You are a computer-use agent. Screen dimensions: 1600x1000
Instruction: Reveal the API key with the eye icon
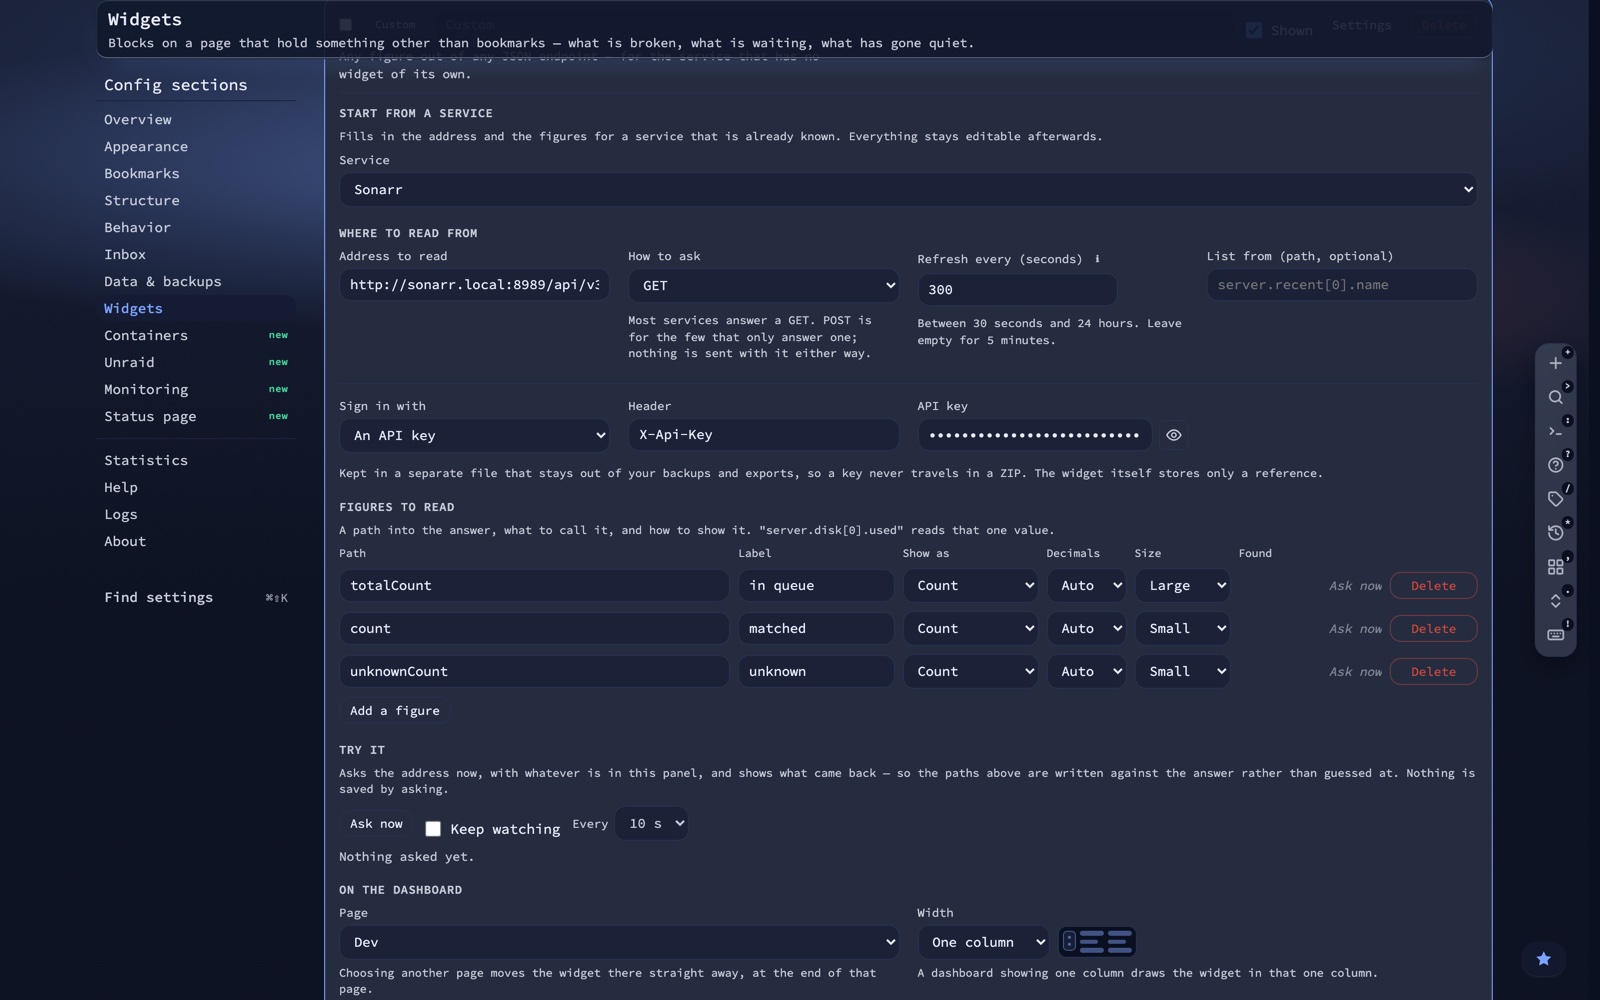coord(1174,435)
